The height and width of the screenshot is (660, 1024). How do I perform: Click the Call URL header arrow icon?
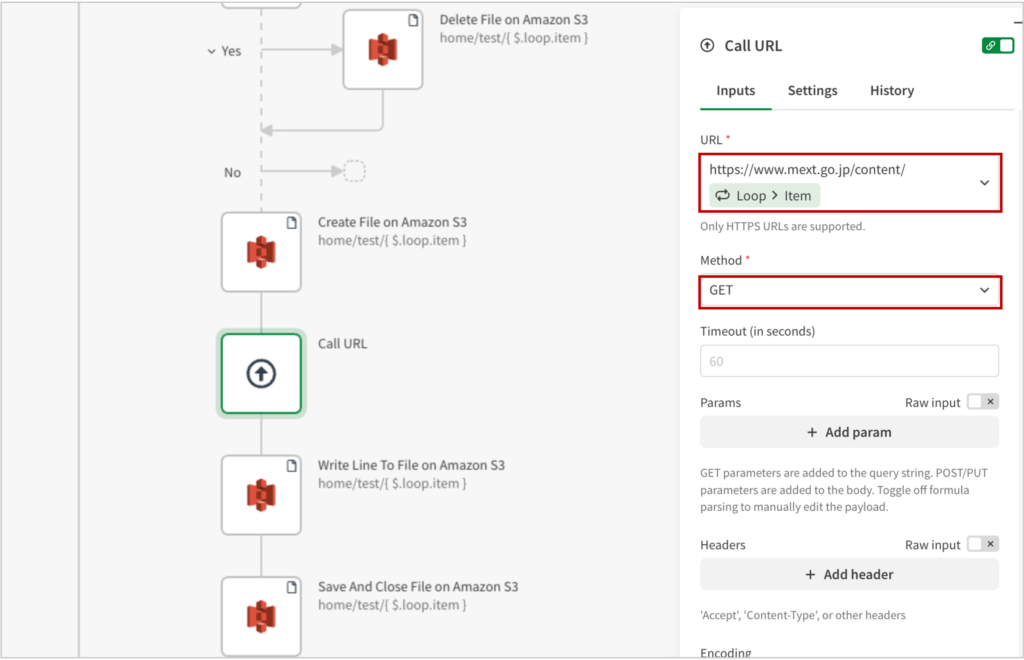[x=707, y=46]
